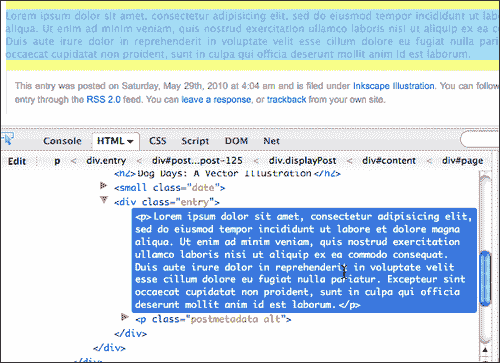This screenshot has height=363, width=500.
Task: Open the Console tab
Action: click(62, 141)
